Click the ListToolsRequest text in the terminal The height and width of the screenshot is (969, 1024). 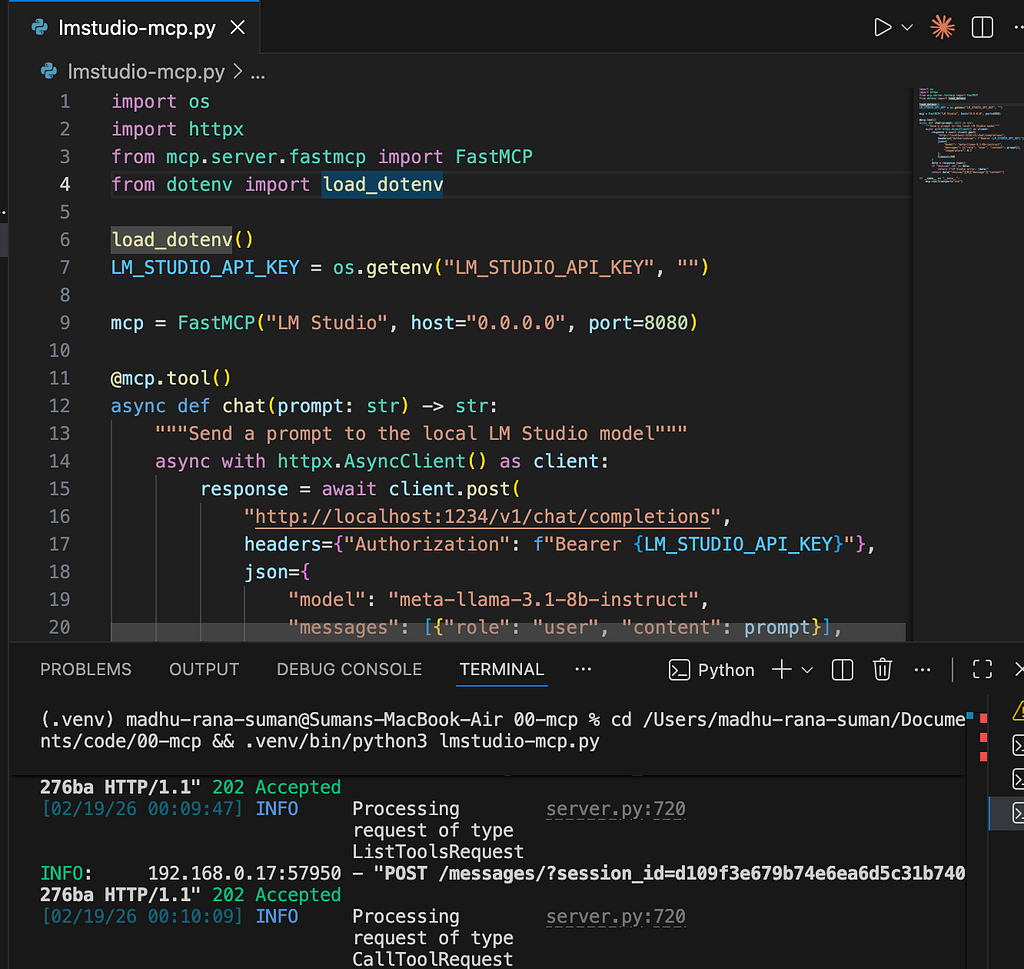(x=438, y=851)
